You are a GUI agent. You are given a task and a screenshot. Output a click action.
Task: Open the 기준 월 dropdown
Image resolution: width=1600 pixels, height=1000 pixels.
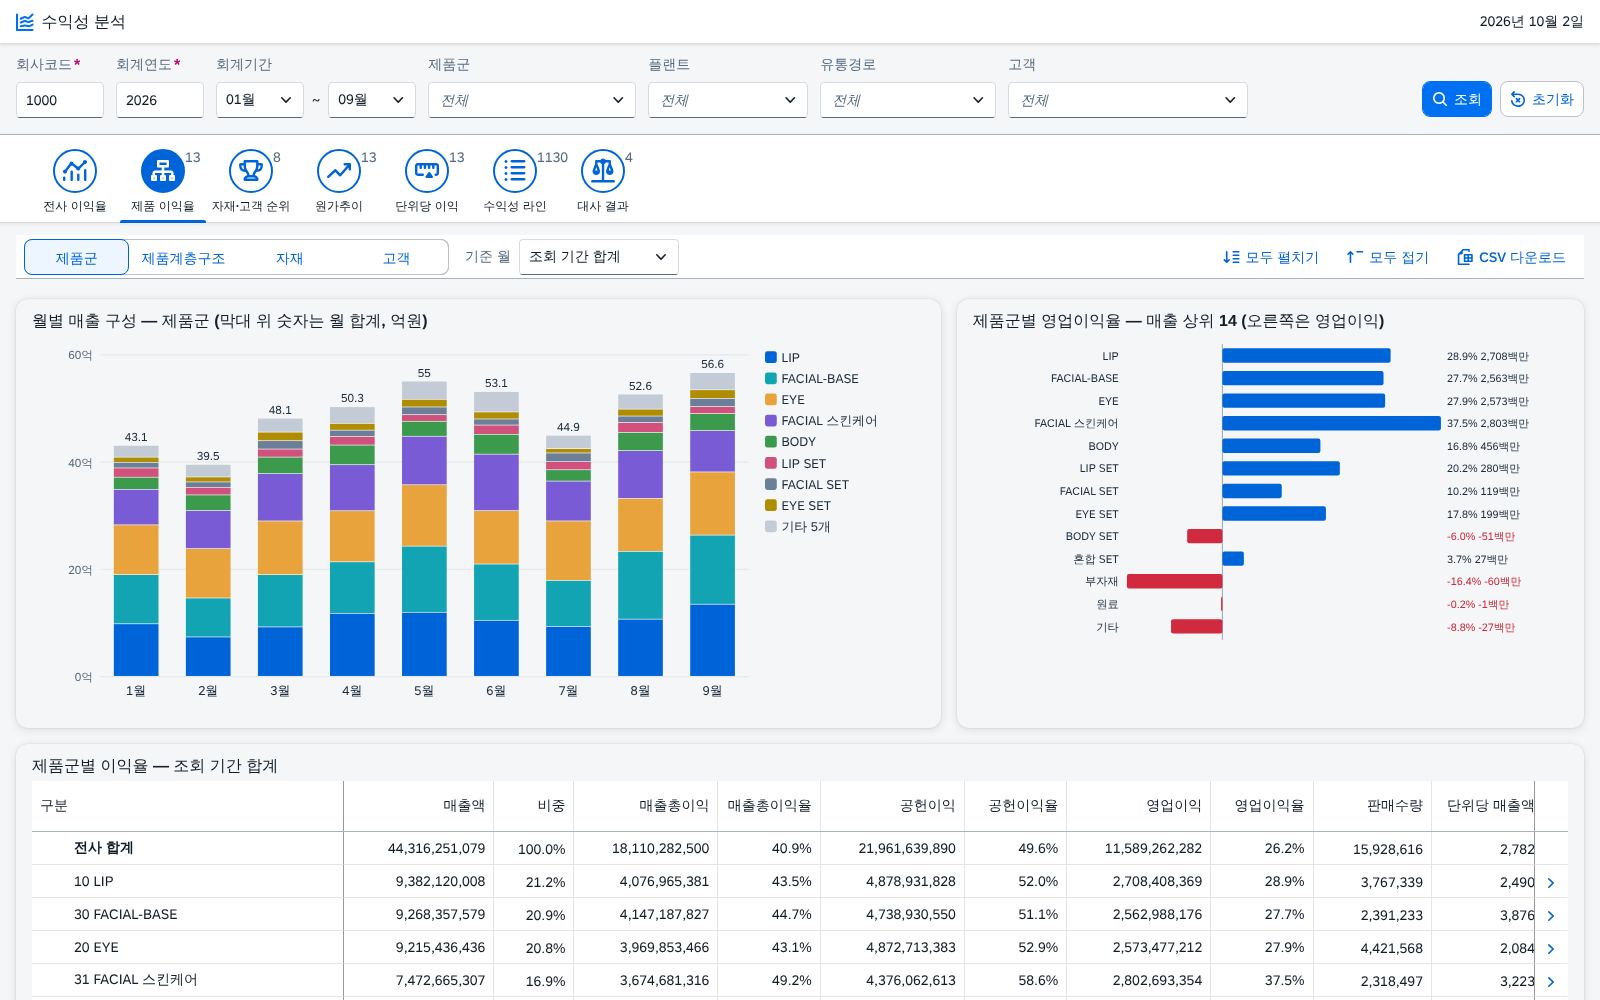point(599,257)
